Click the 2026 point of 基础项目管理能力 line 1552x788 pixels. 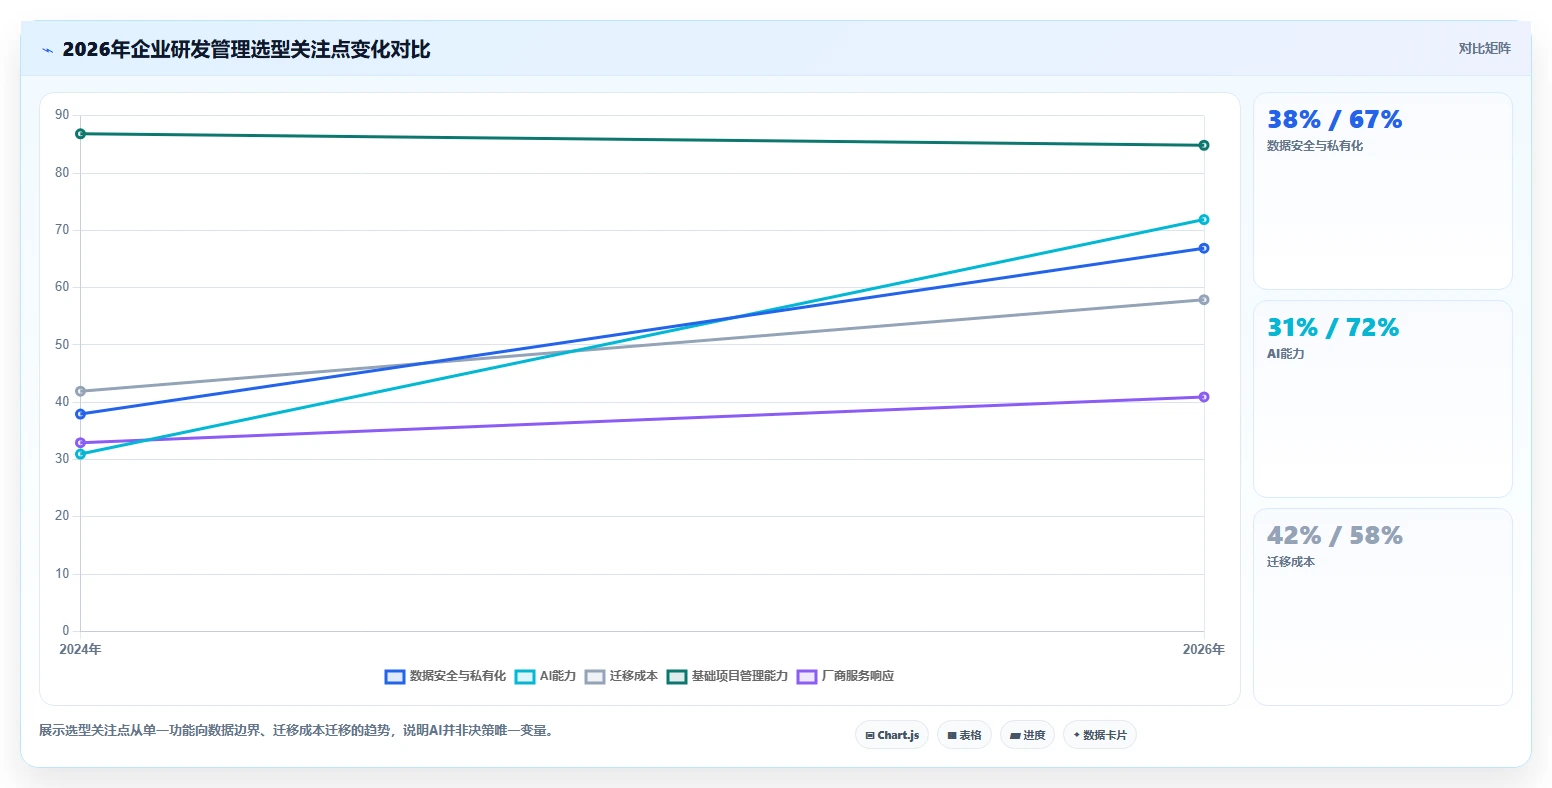point(1204,146)
